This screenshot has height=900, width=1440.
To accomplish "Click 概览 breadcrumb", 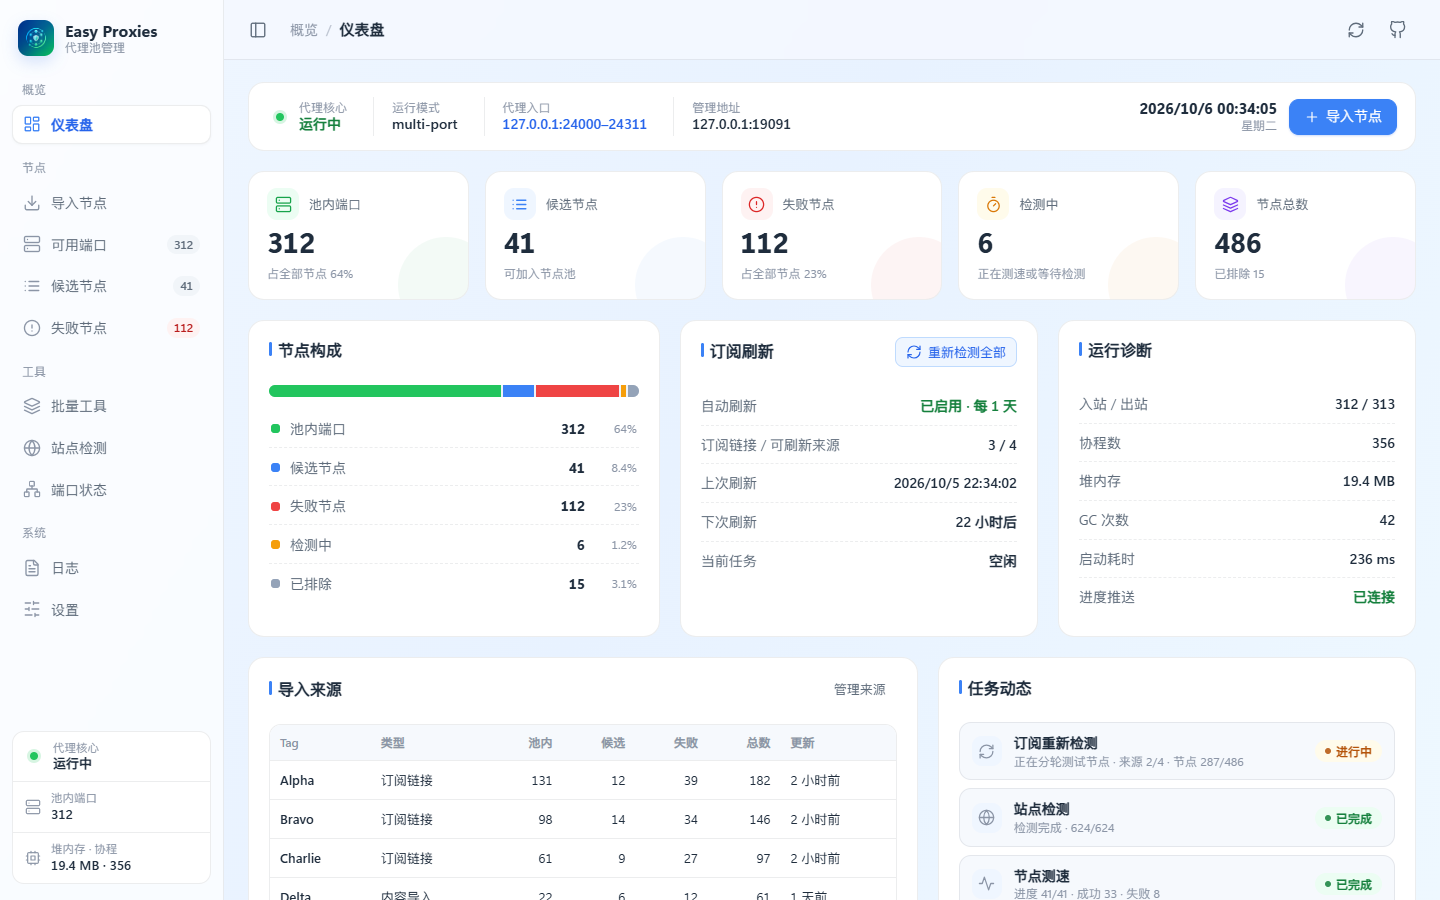I will point(304,30).
